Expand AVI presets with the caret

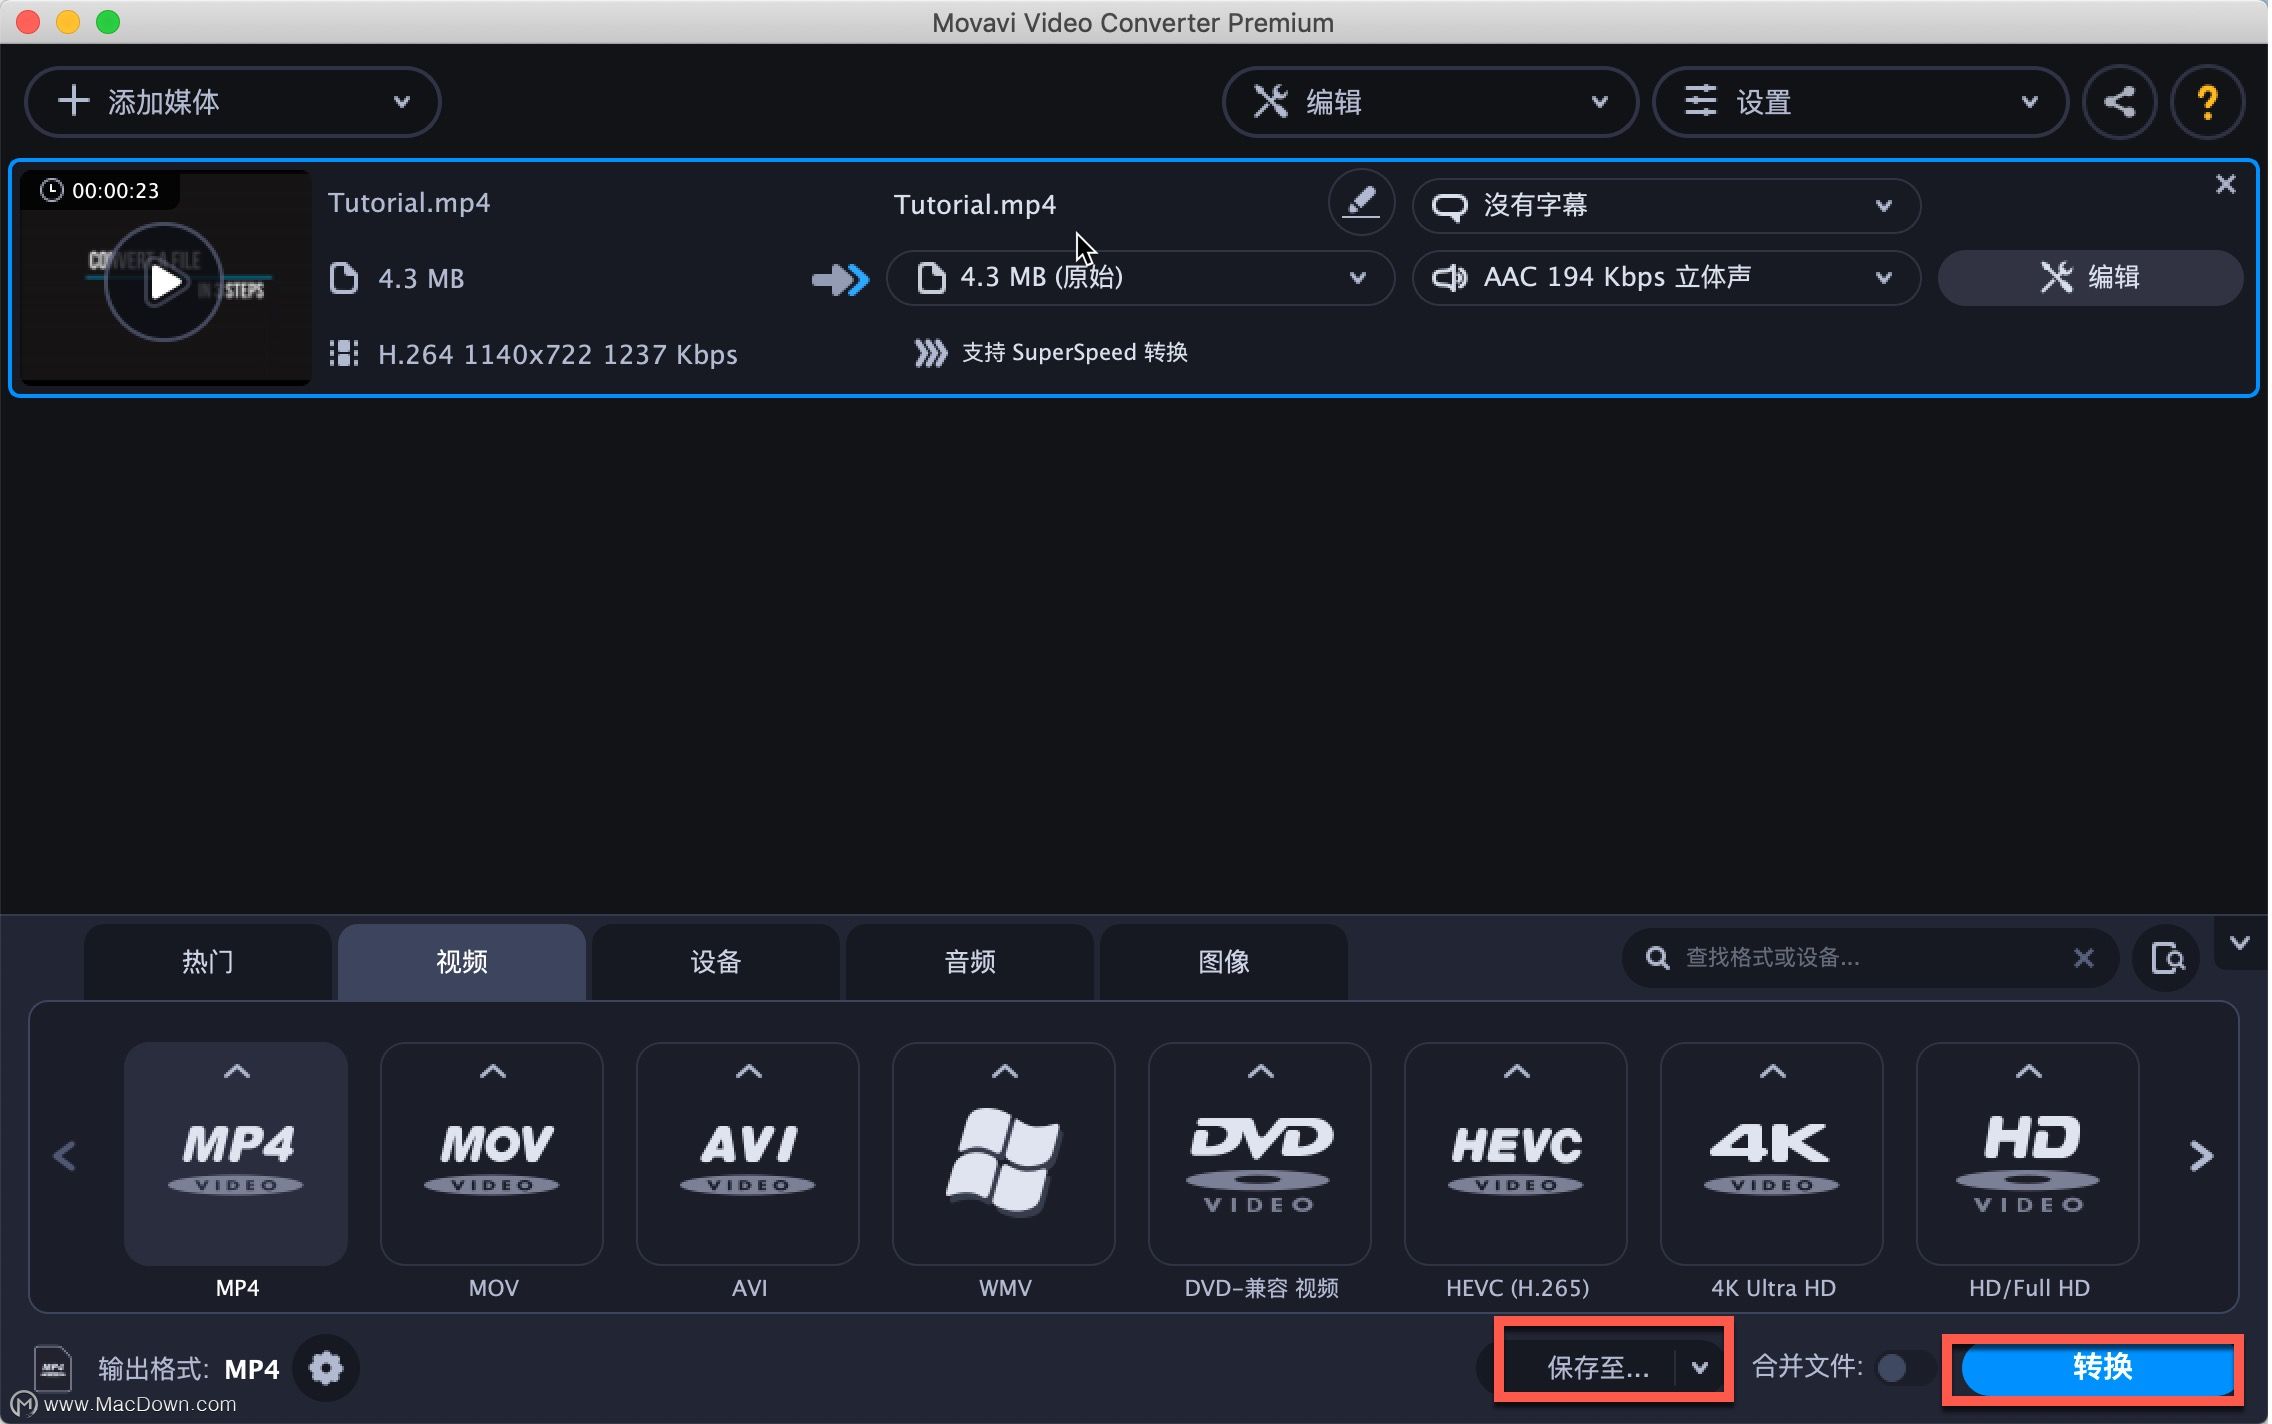point(749,1071)
